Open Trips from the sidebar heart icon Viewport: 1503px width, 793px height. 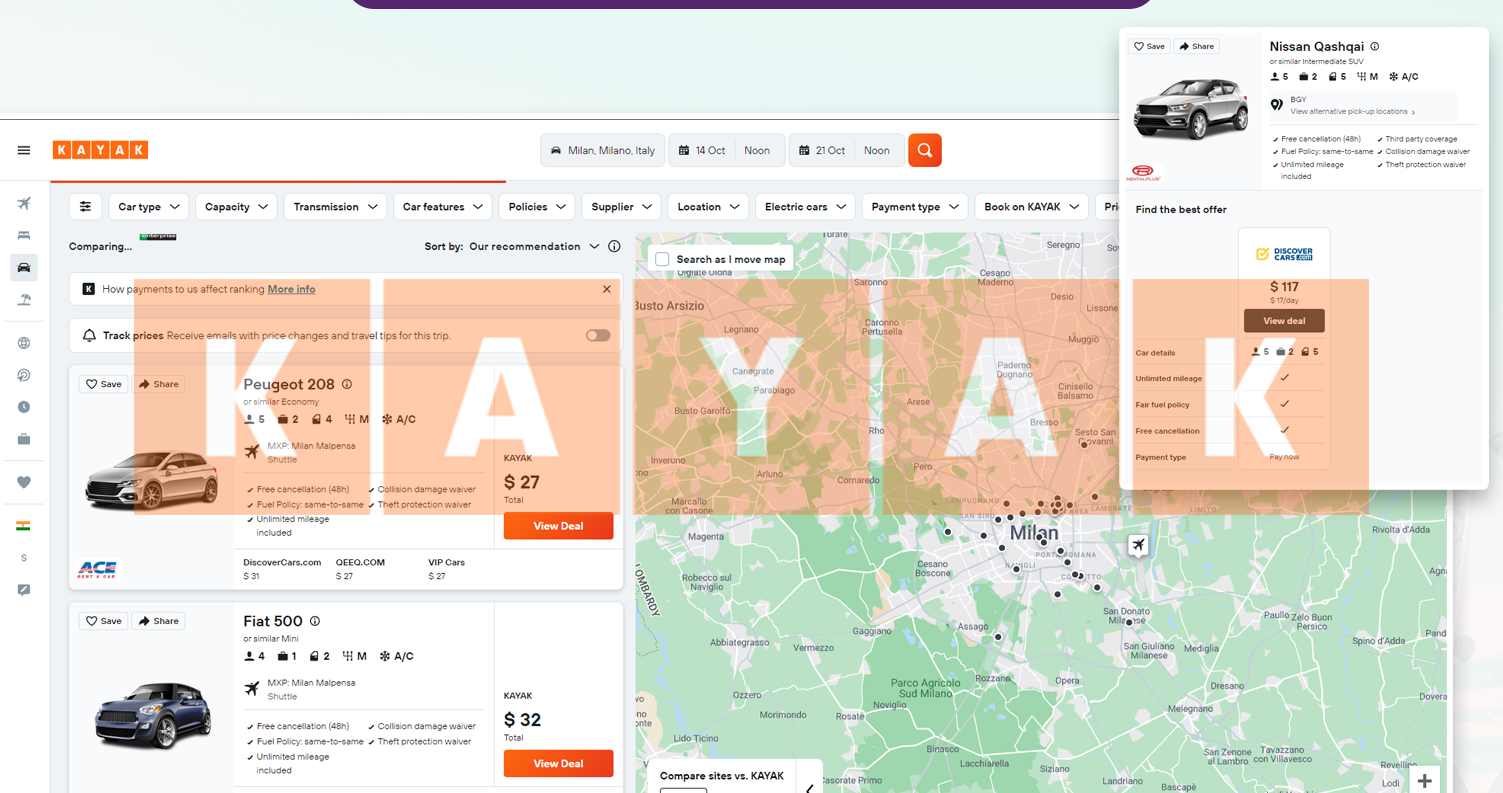pos(24,482)
